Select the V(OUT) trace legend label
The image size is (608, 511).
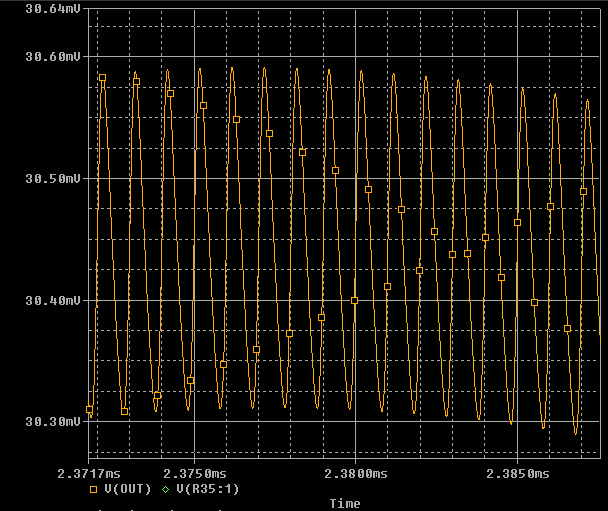128,489
